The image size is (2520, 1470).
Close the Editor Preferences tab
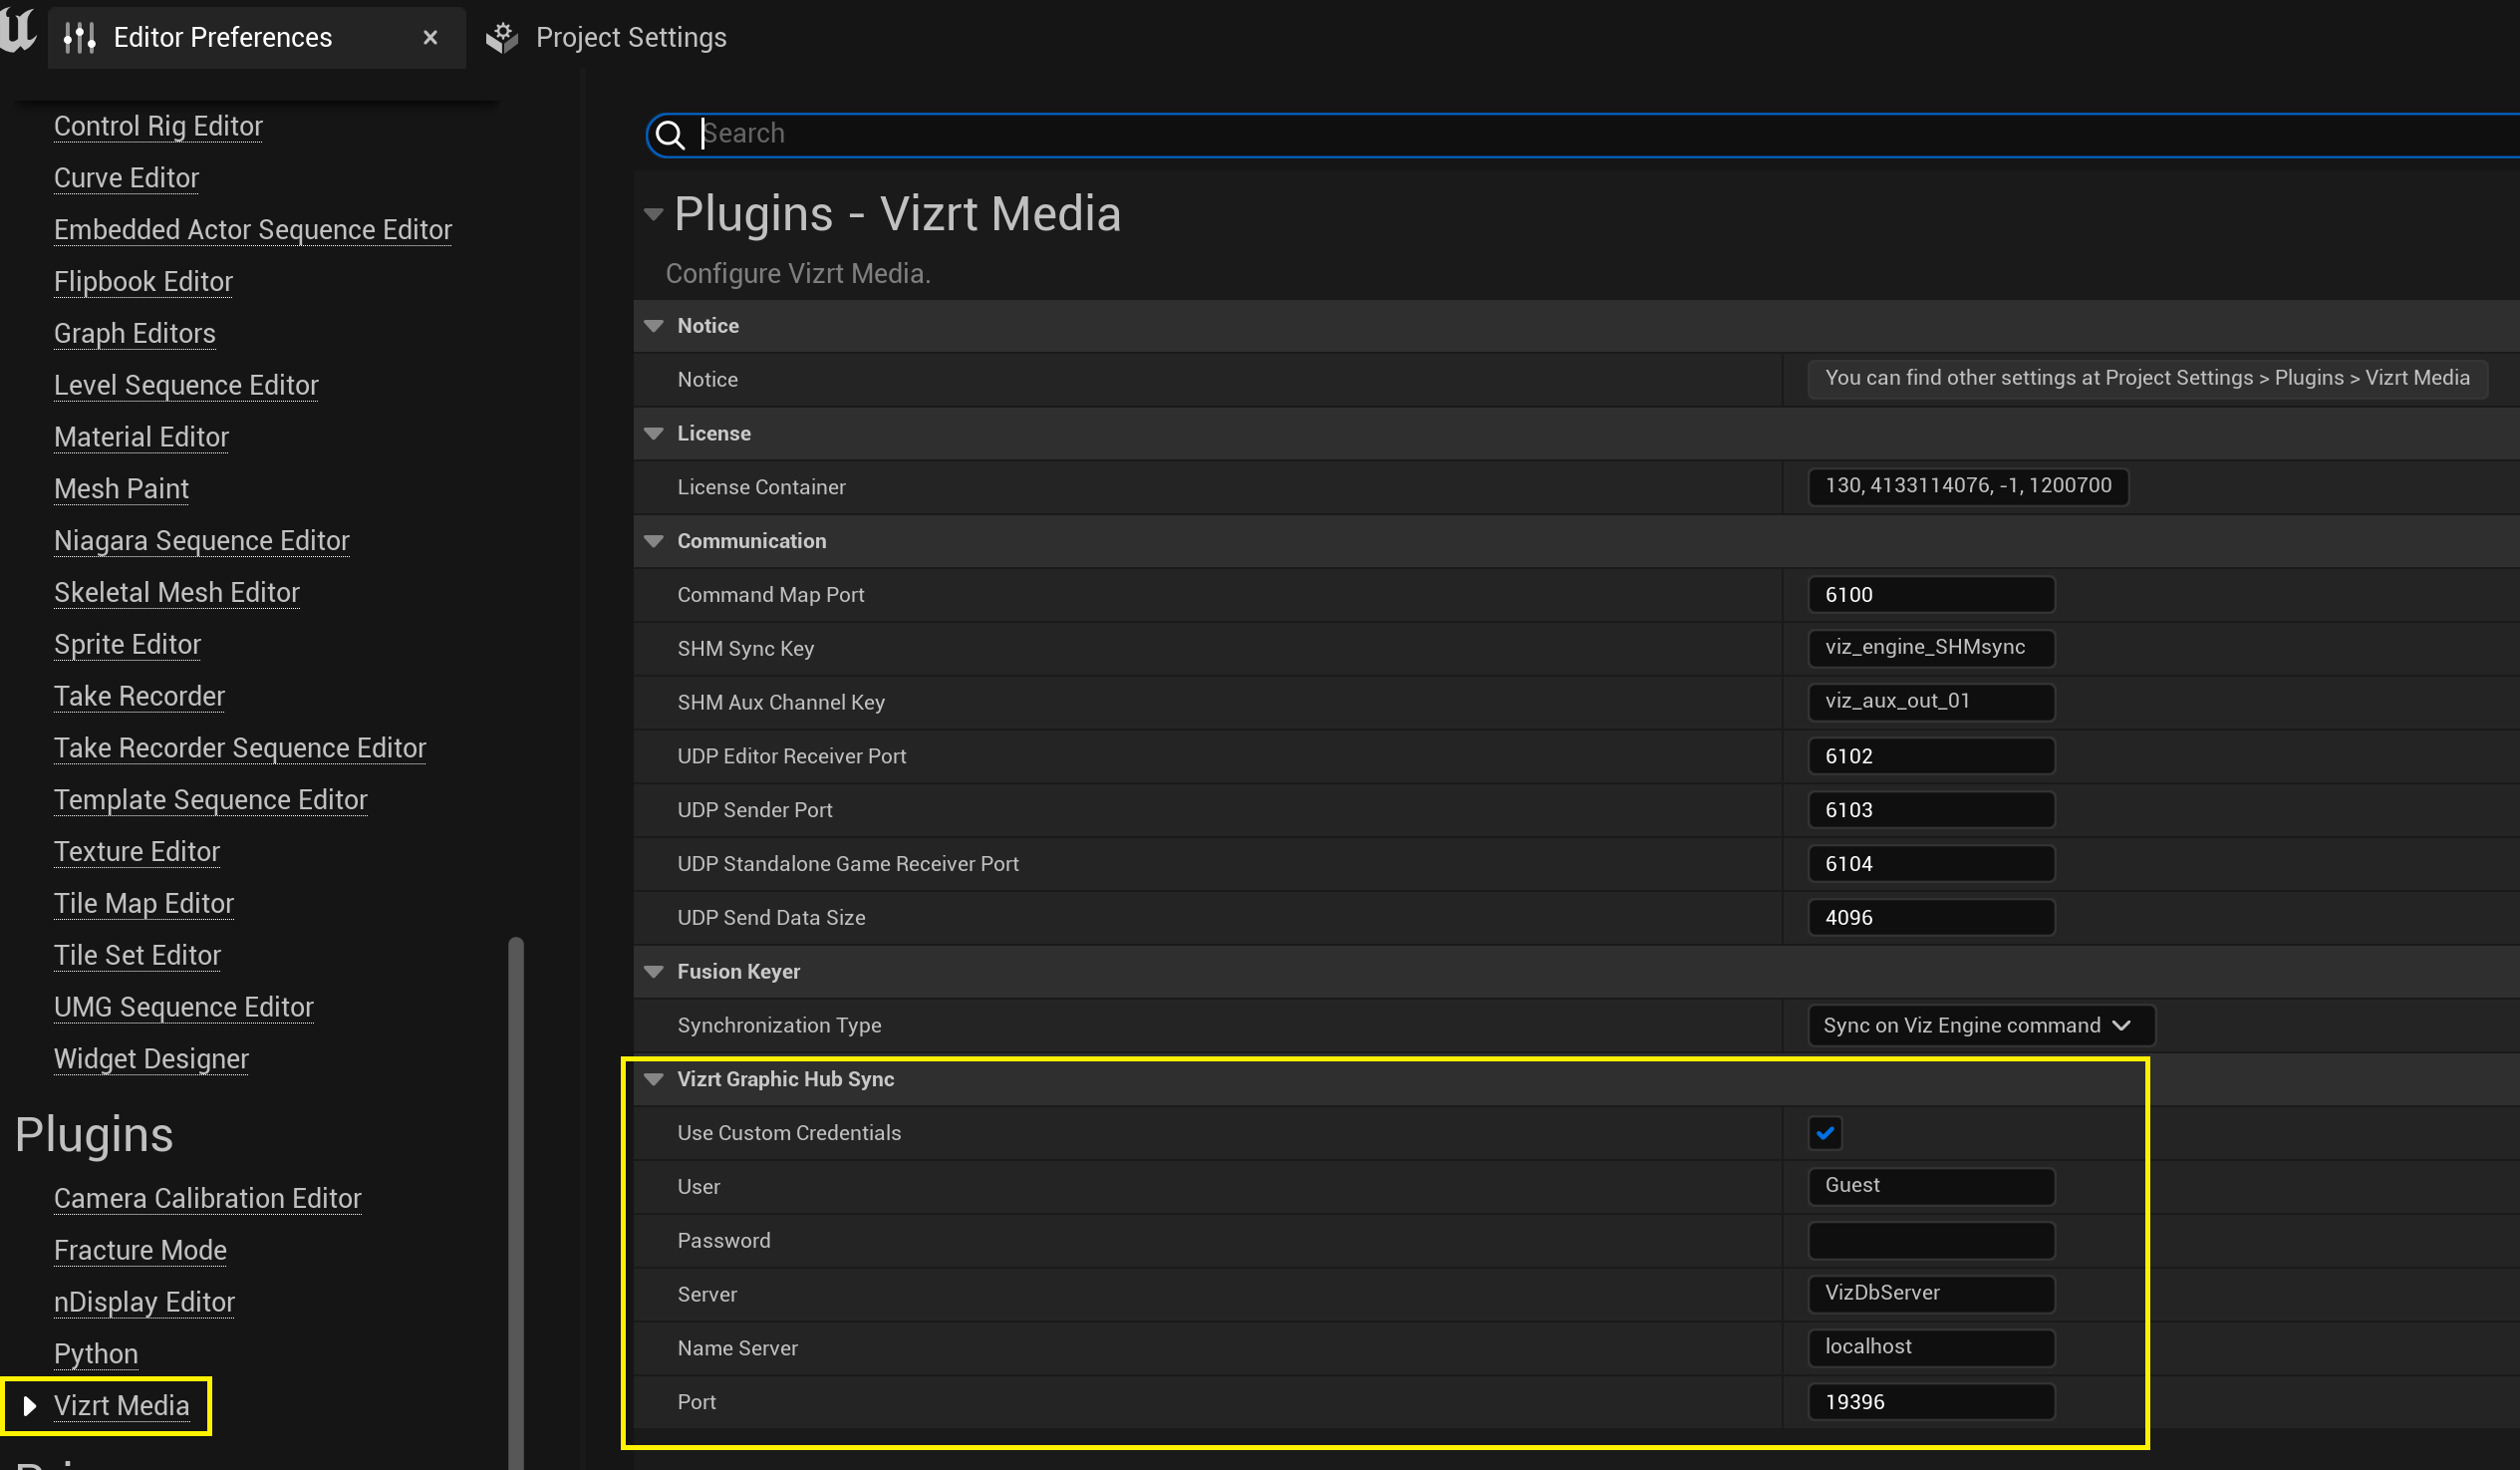point(430,38)
